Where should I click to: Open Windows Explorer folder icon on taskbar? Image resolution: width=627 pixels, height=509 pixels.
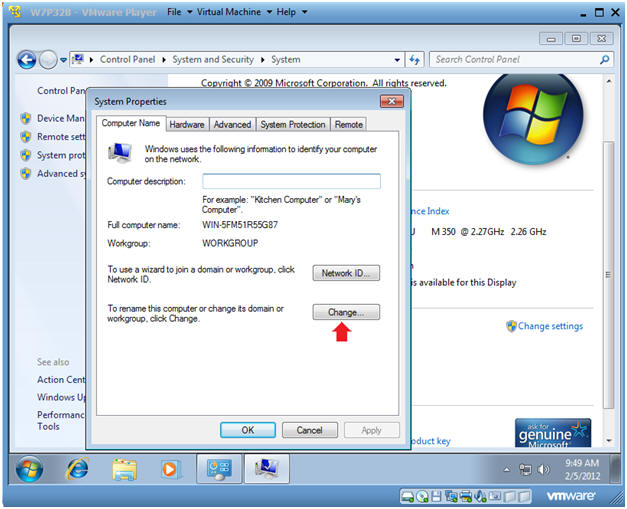click(124, 469)
